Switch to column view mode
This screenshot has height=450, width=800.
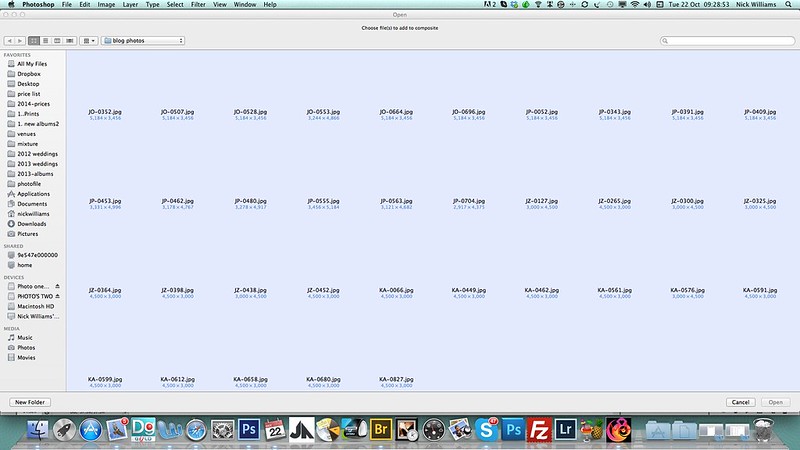tap(56, 41)
